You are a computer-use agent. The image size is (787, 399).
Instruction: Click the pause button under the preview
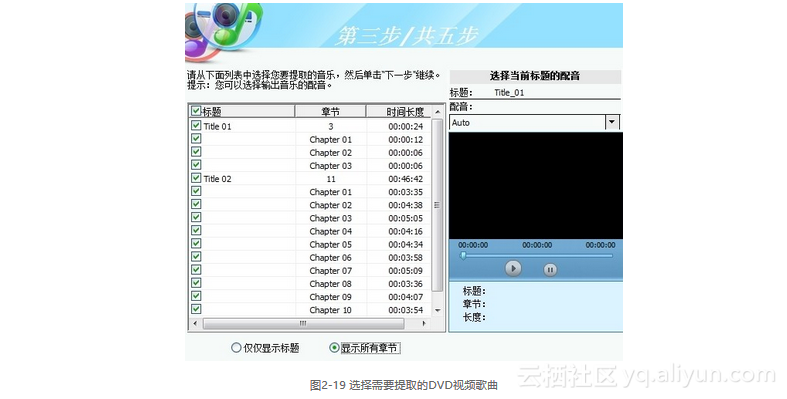tap(550, 270)
